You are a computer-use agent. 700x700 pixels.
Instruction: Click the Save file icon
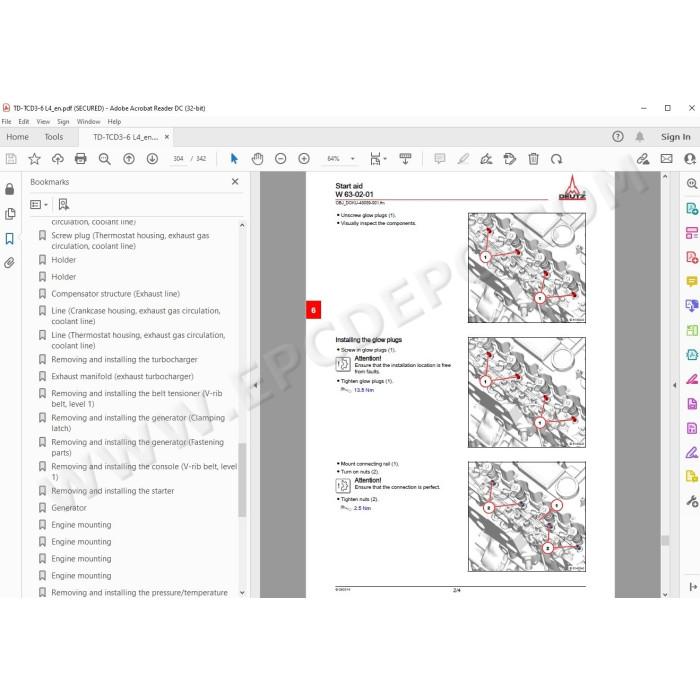click(11, 159)
